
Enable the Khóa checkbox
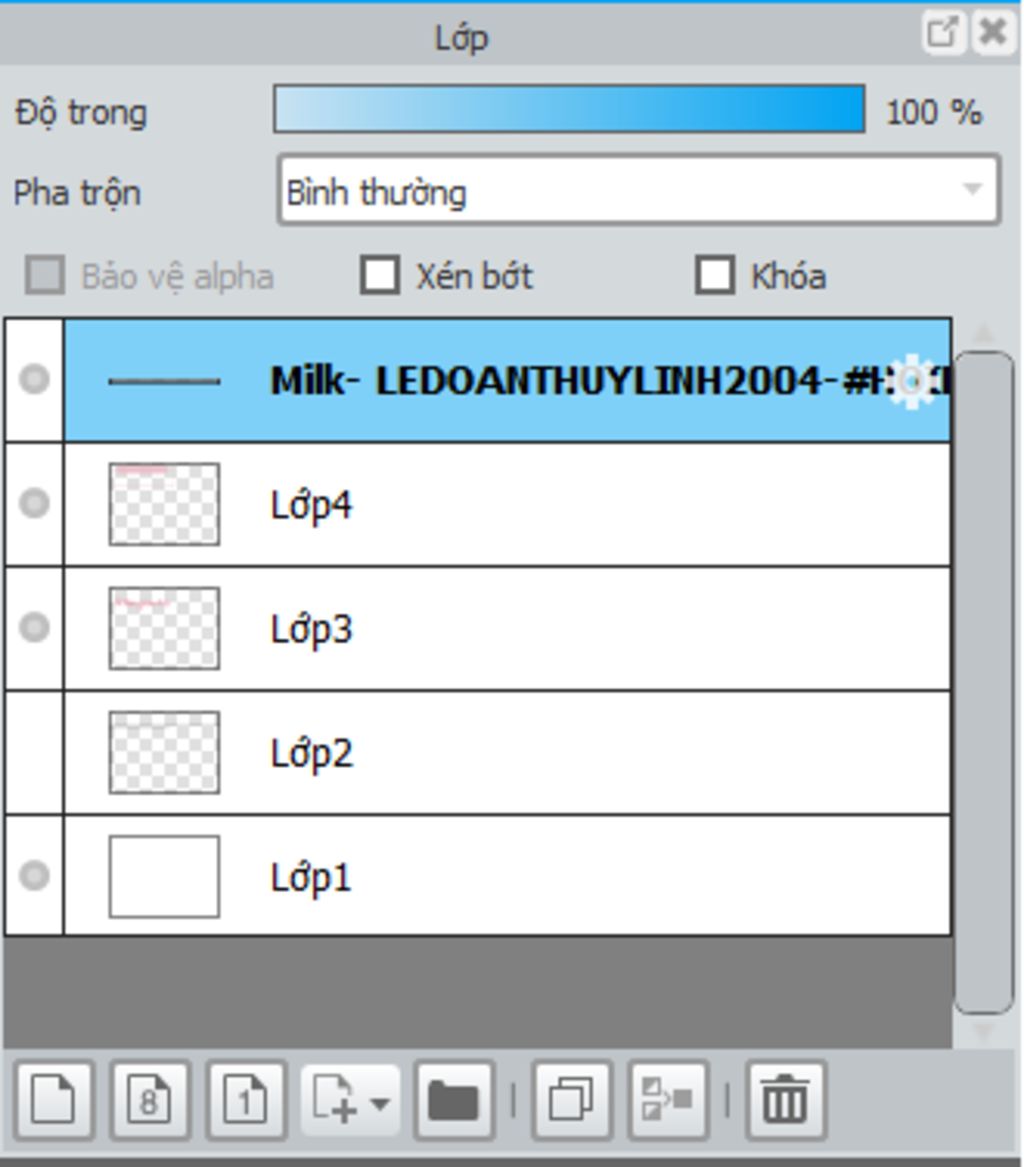tap(714, 275)
